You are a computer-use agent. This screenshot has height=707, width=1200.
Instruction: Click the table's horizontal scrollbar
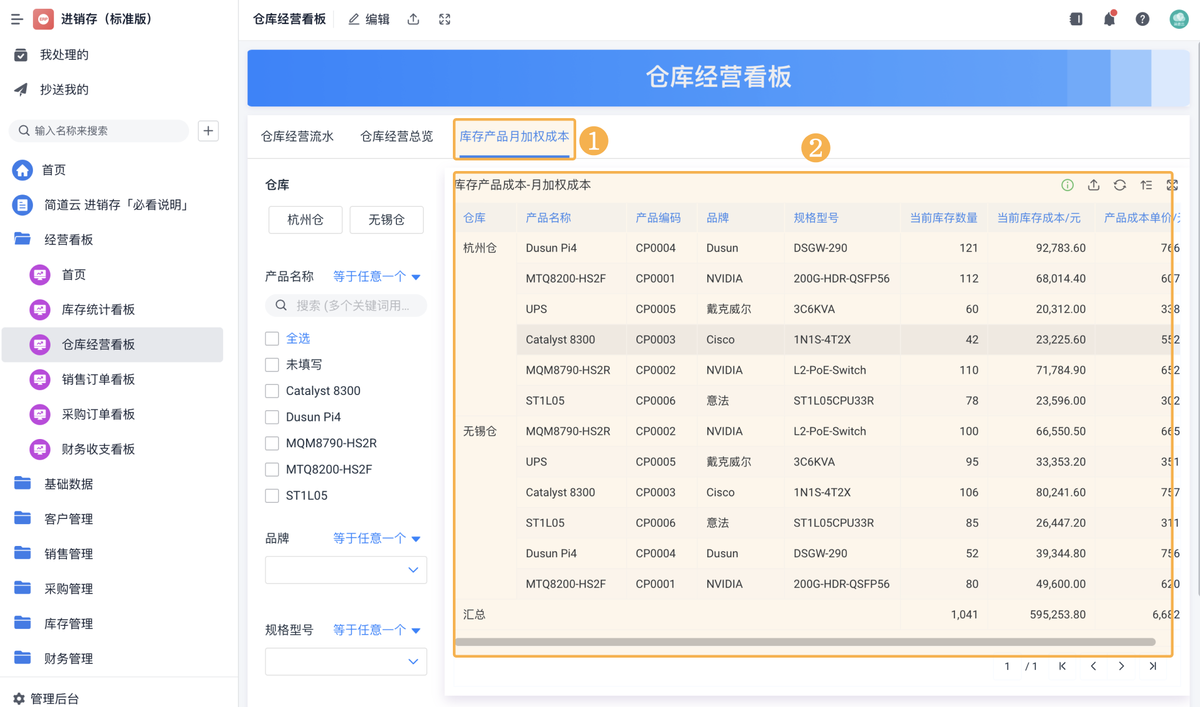tap(805, 642)
